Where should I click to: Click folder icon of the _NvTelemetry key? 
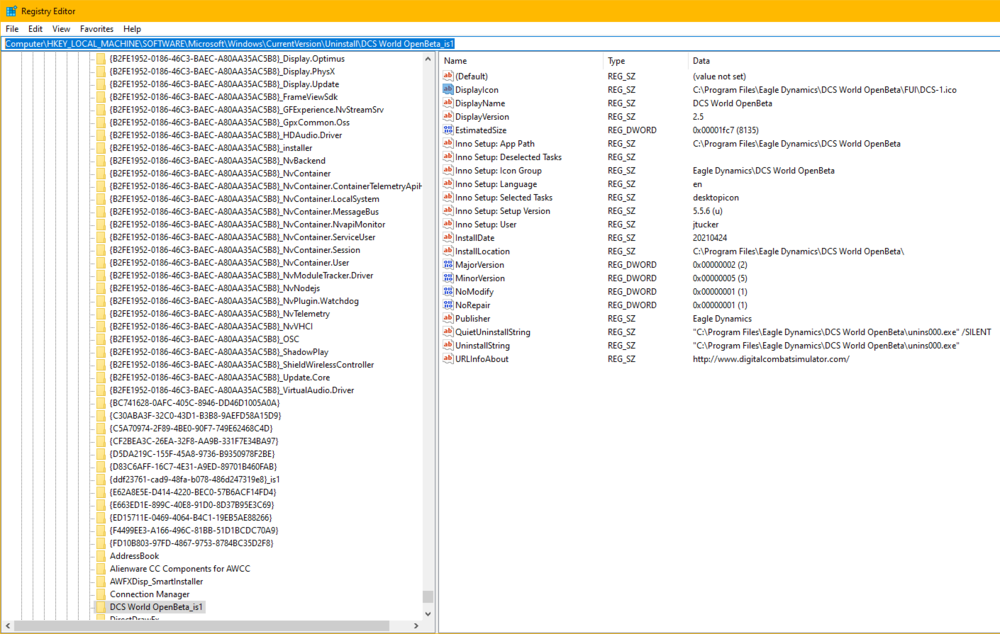101,313
